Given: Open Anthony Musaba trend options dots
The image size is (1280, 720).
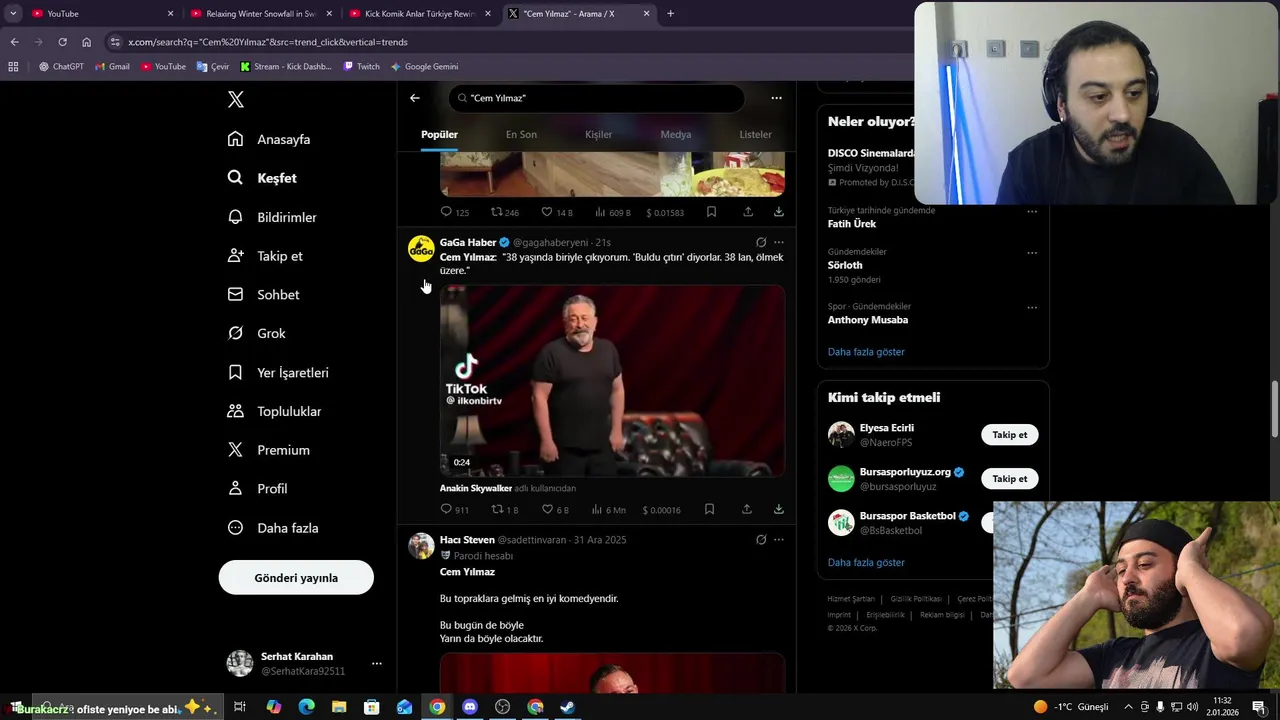Looking at the screenshot, I should click(1032, 307).
